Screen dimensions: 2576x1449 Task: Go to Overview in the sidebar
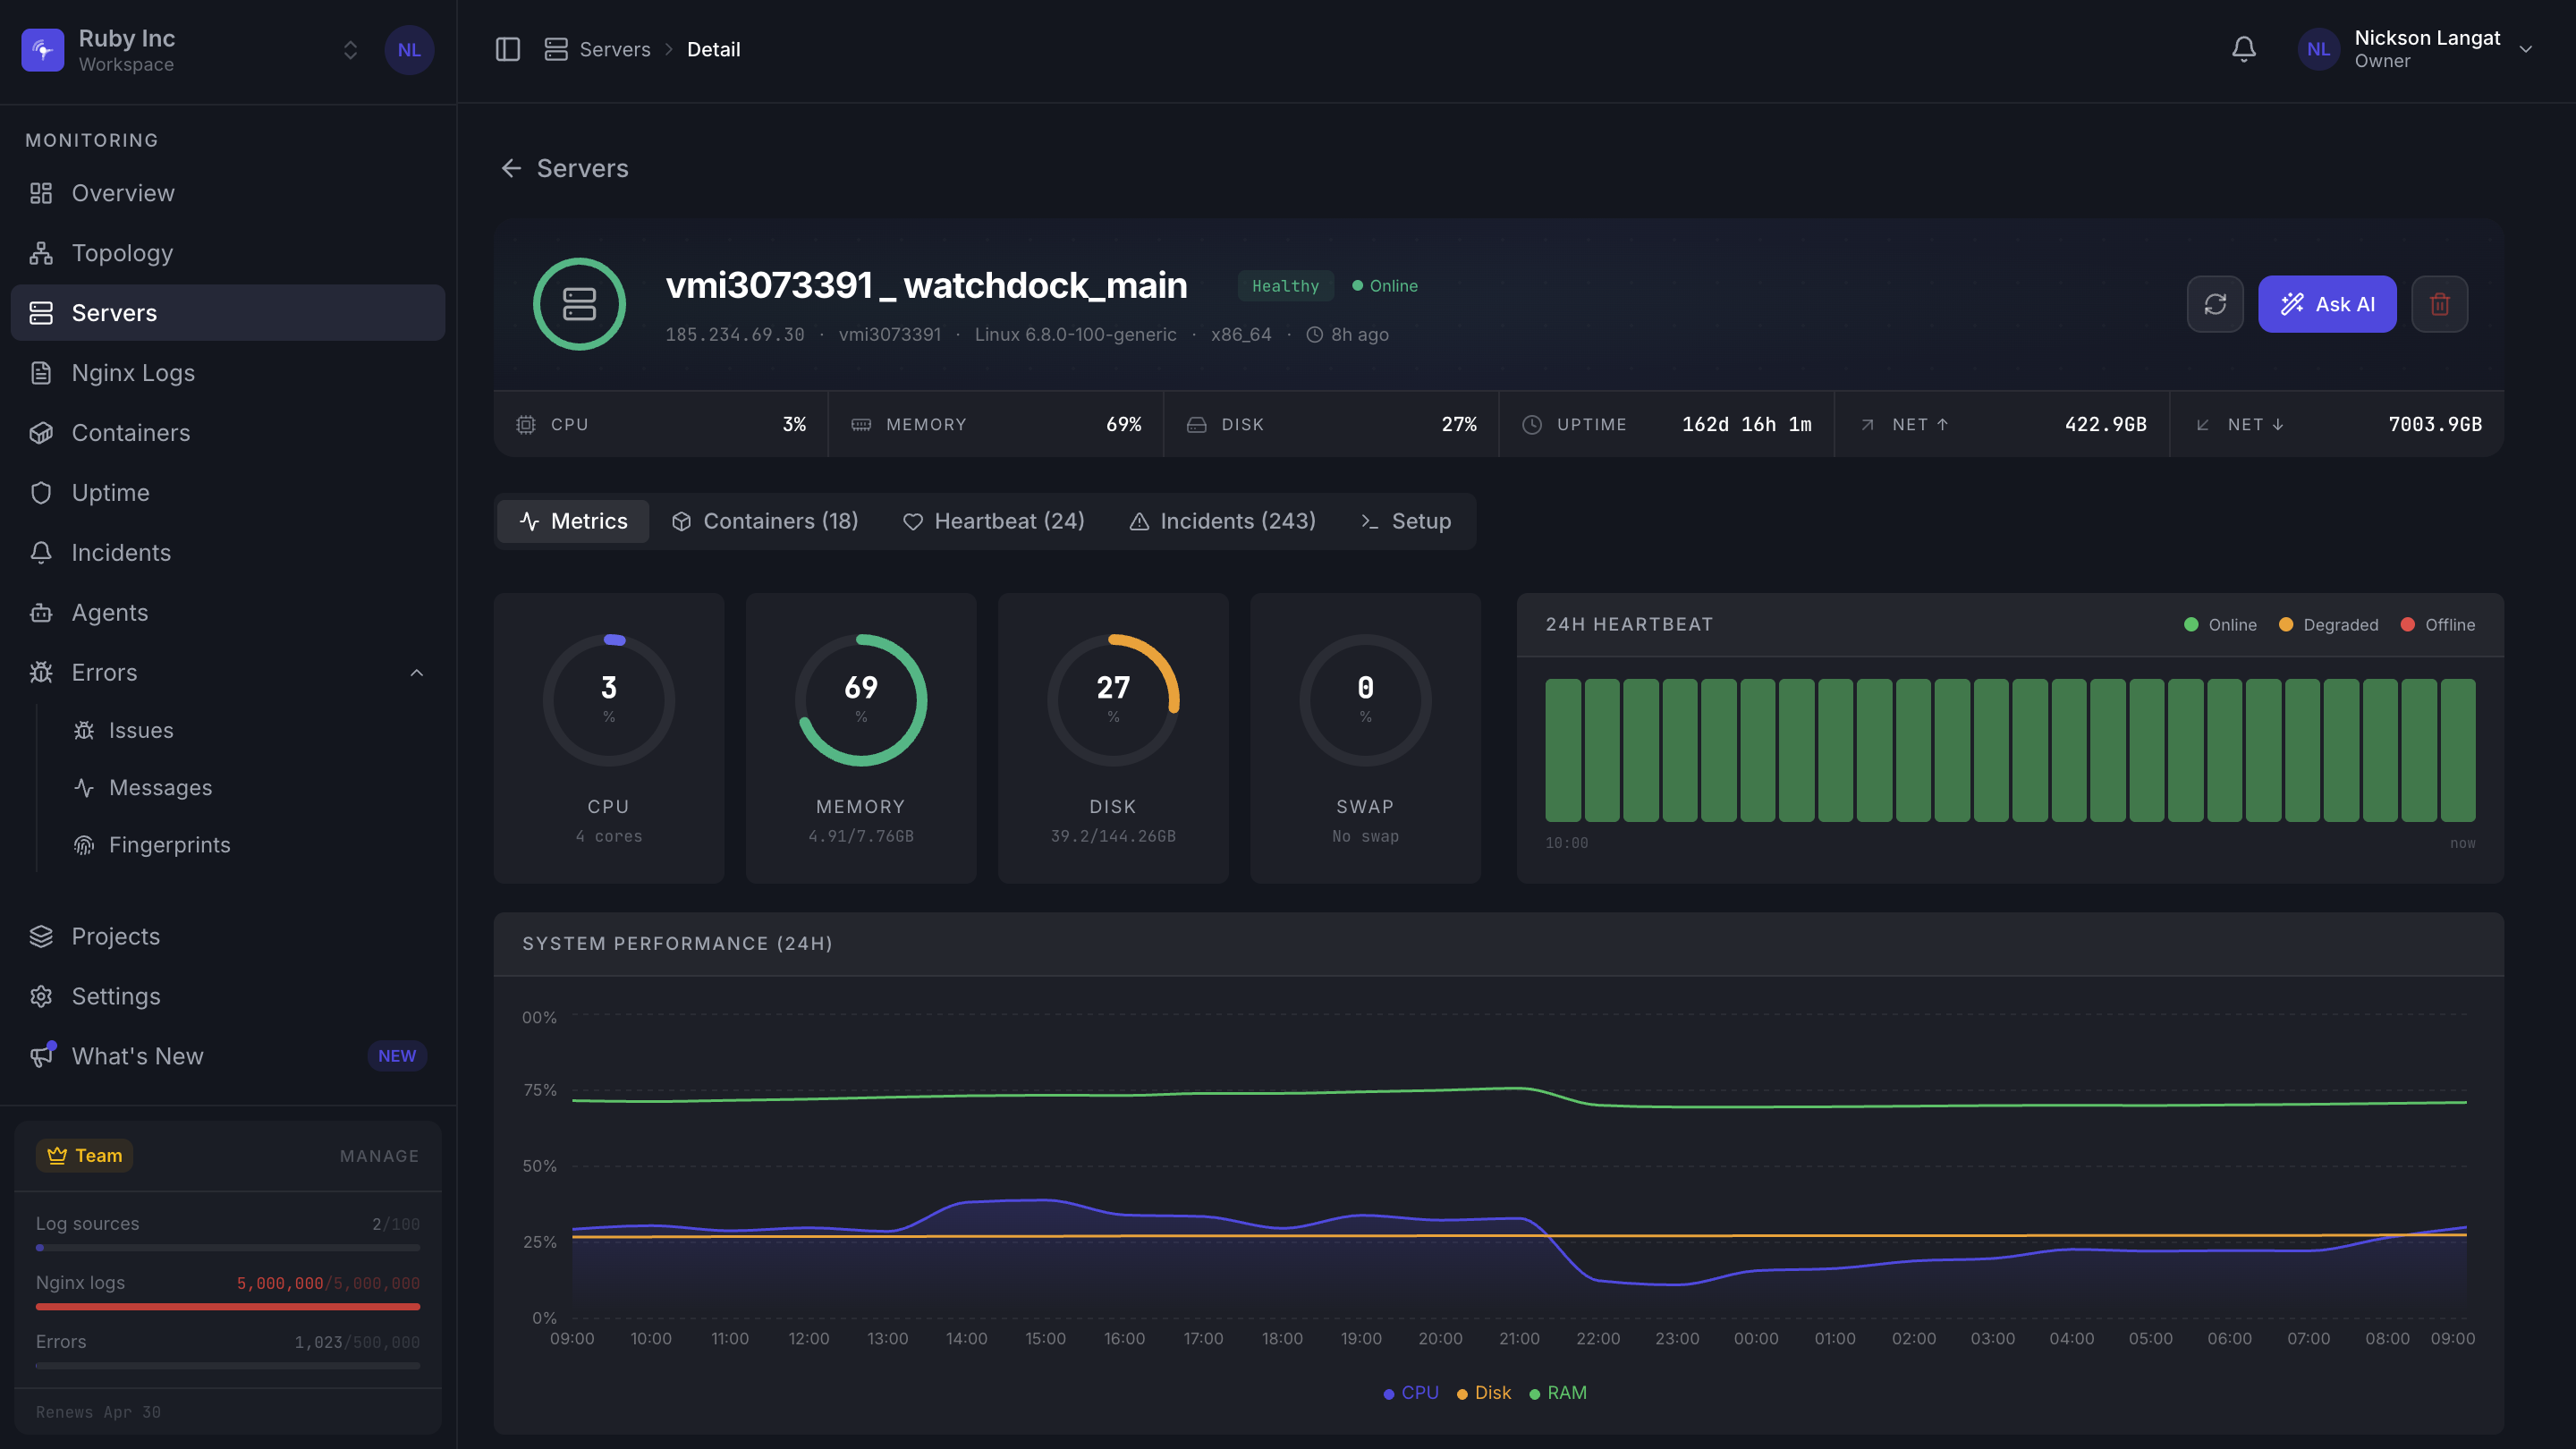click(228, 193)
